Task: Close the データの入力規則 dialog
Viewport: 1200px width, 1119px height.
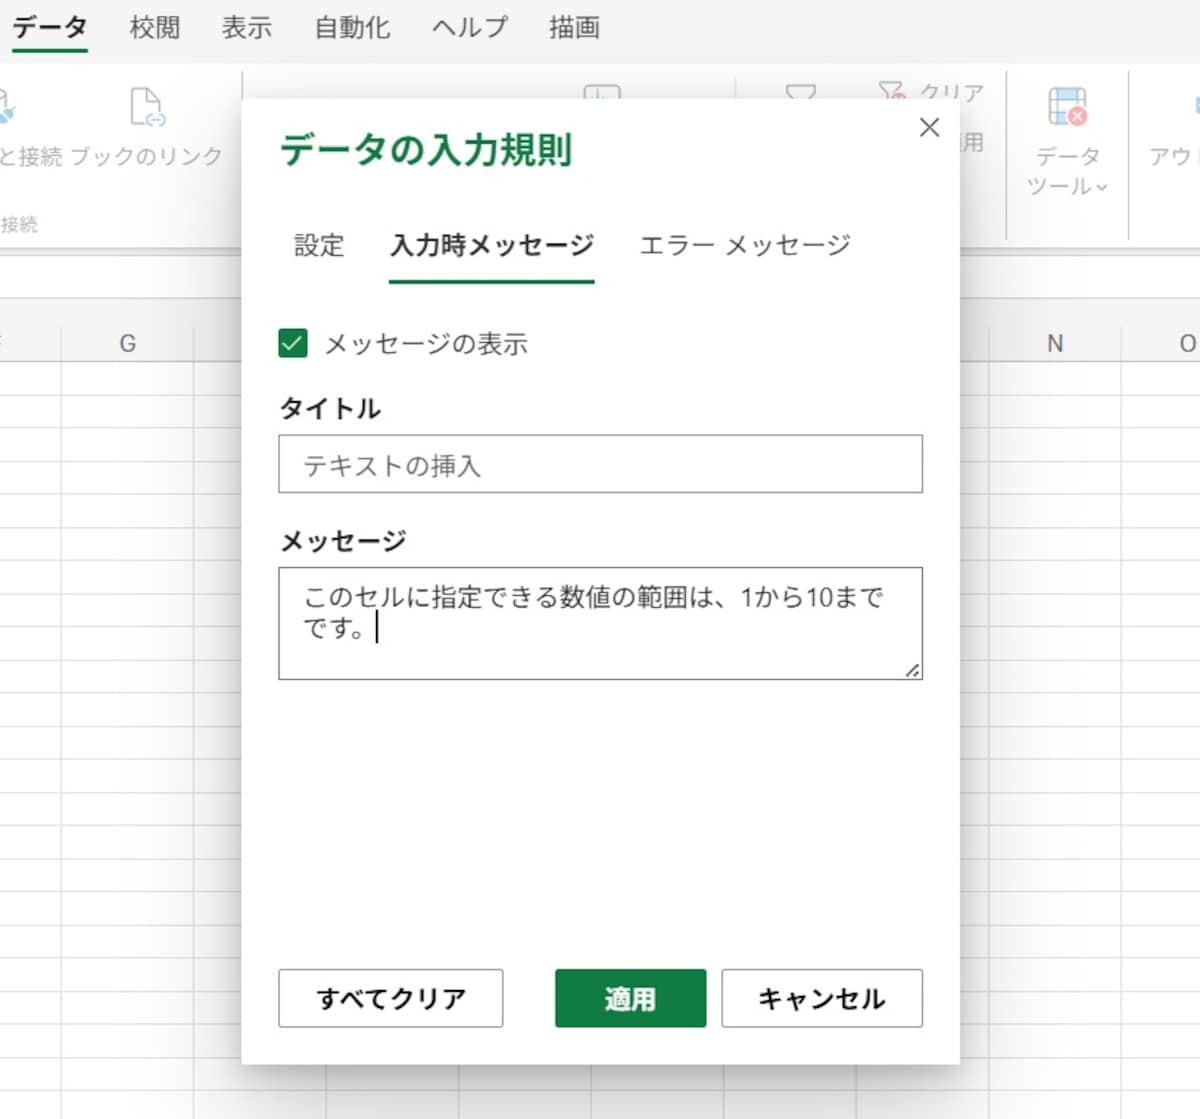Action: coord(929,127)
